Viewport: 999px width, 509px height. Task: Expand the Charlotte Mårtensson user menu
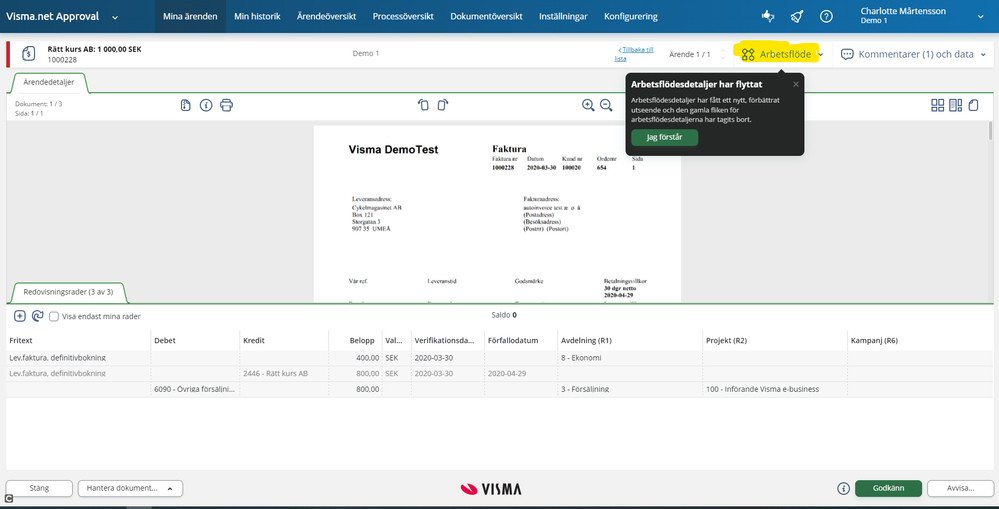click(x=981, y=17)
